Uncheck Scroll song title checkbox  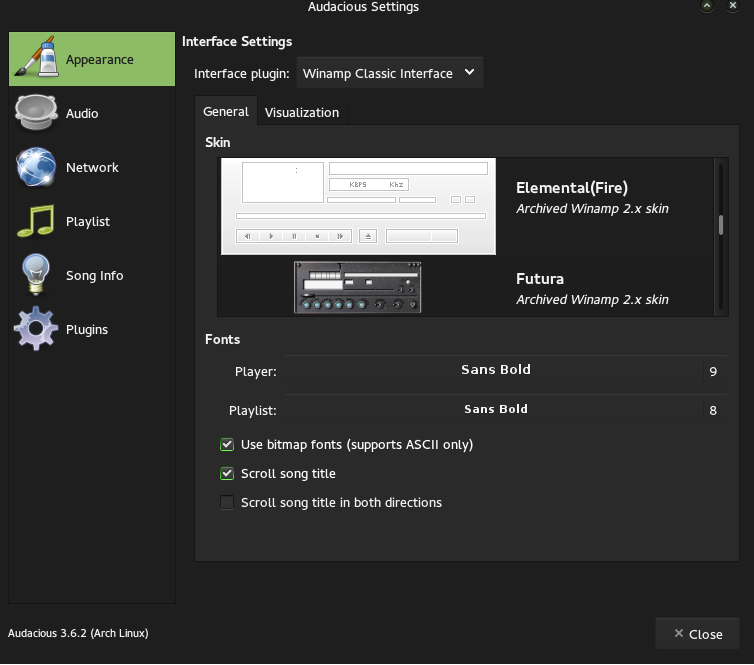point(227,474)
